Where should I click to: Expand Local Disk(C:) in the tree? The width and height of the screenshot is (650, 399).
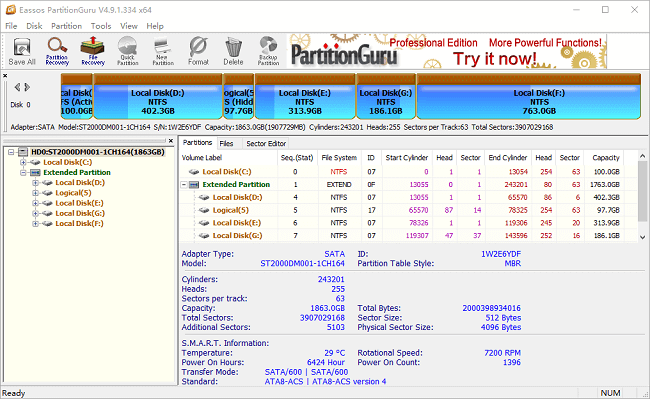coord(23,162)
